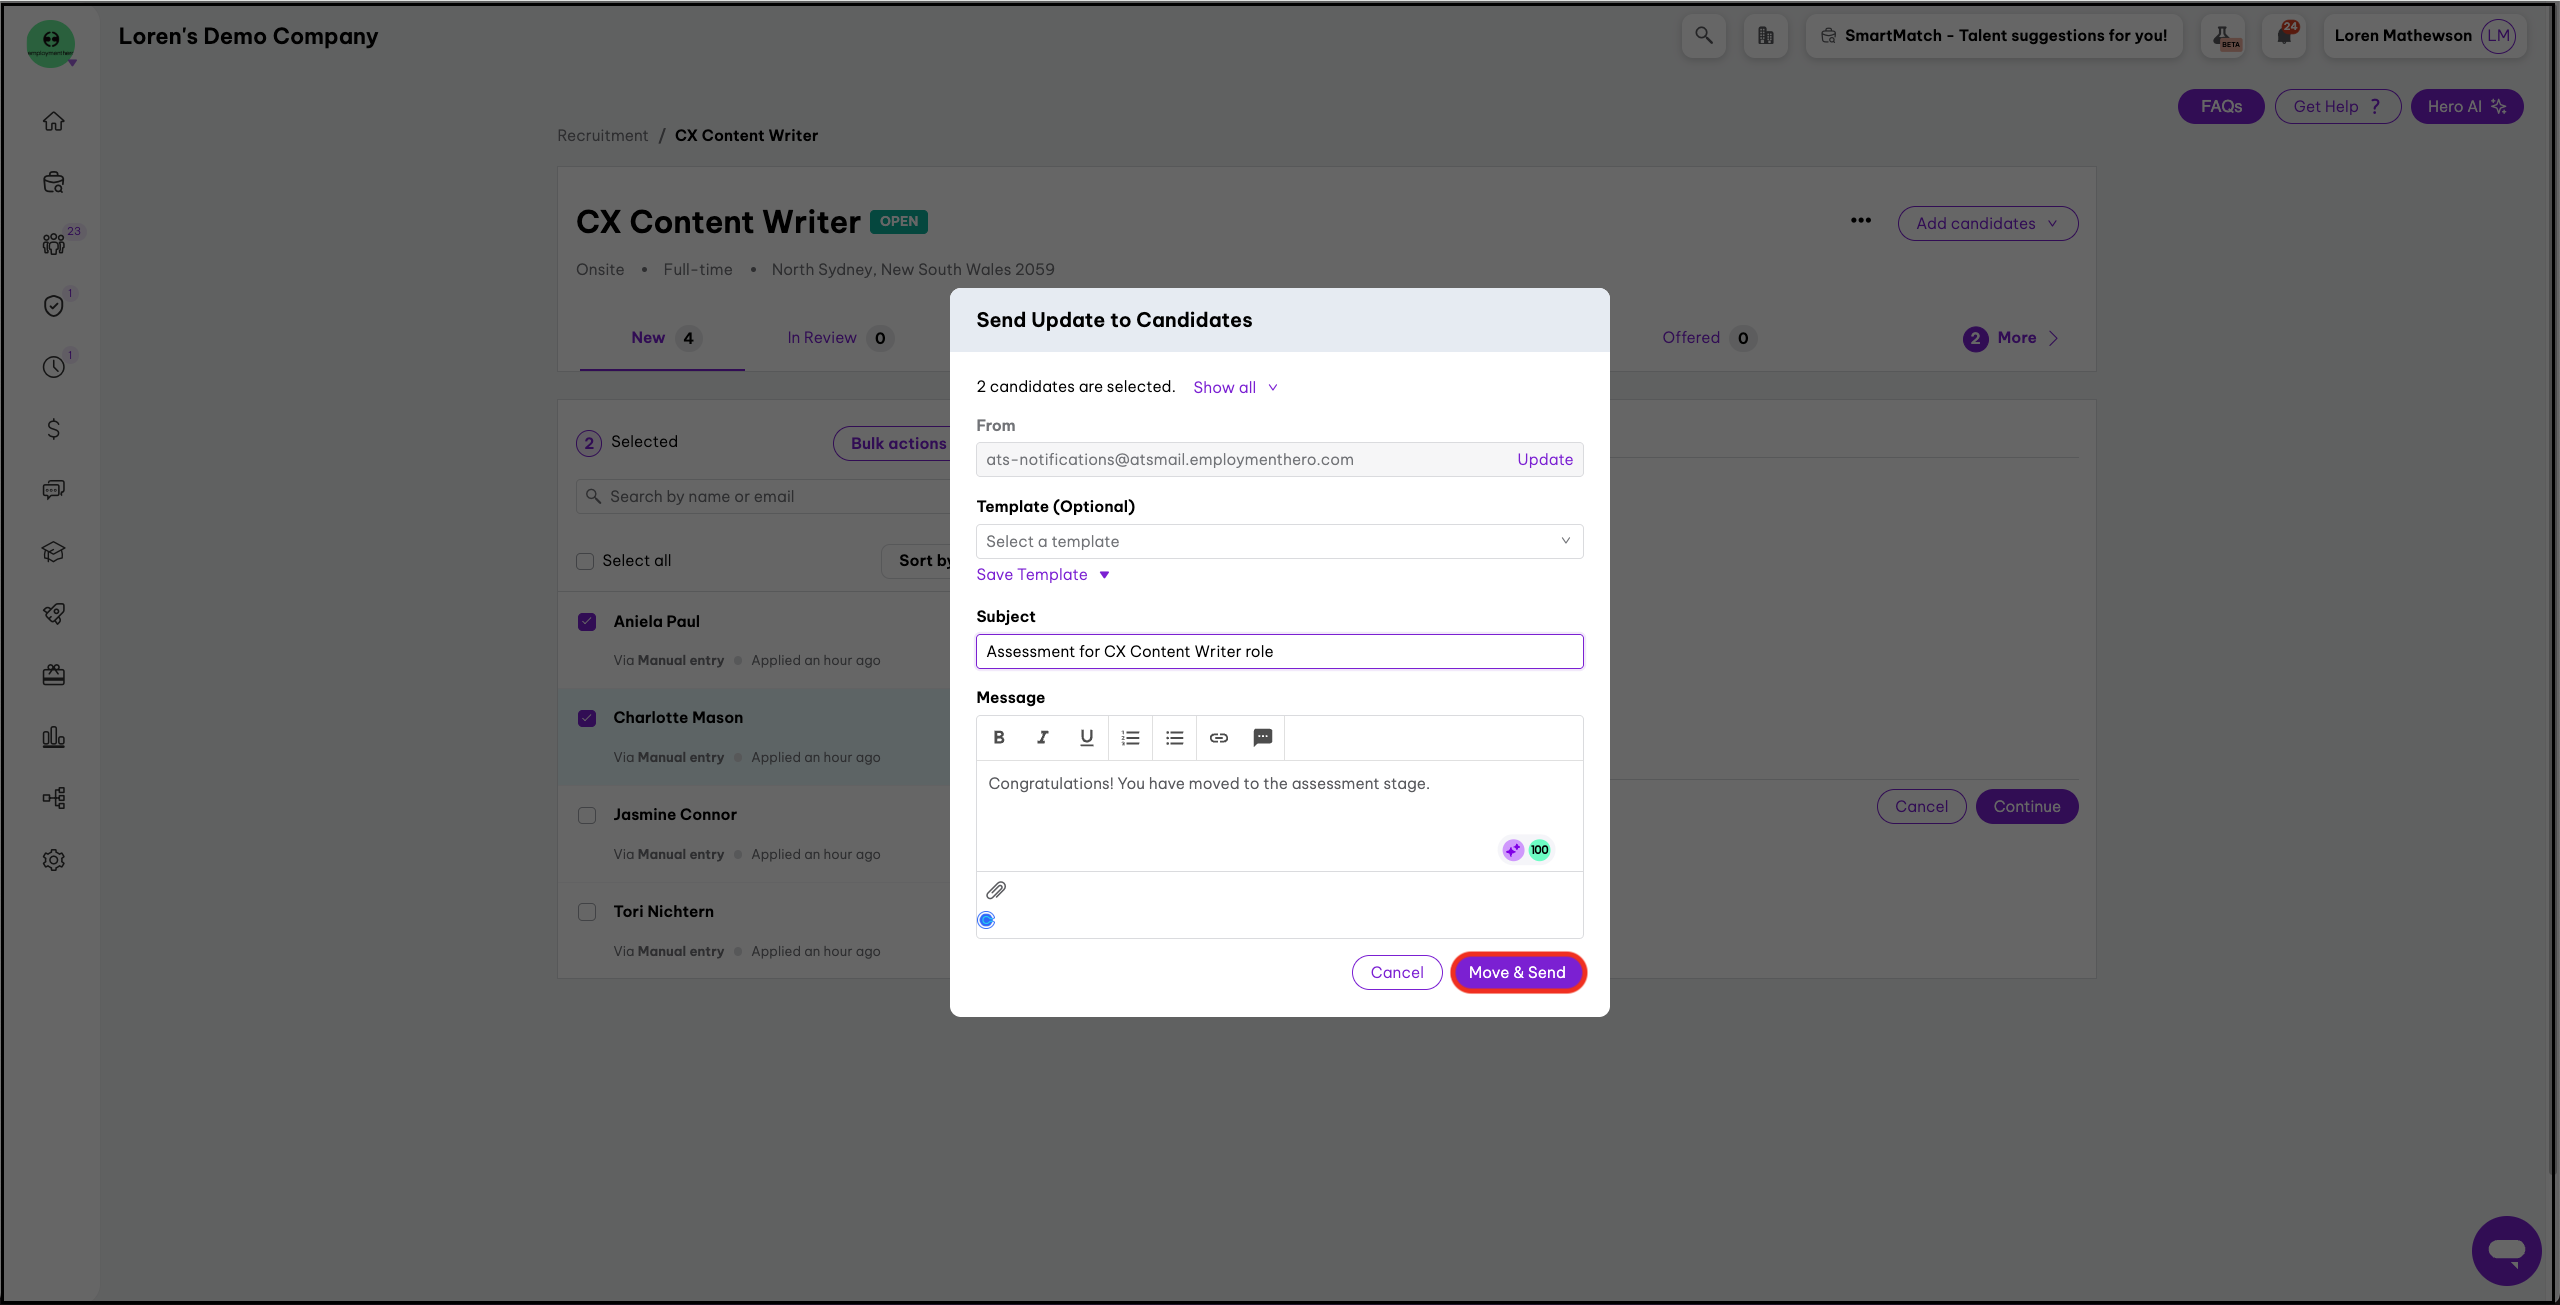Click the underline formatting icon

click(x=1086, y=738)
